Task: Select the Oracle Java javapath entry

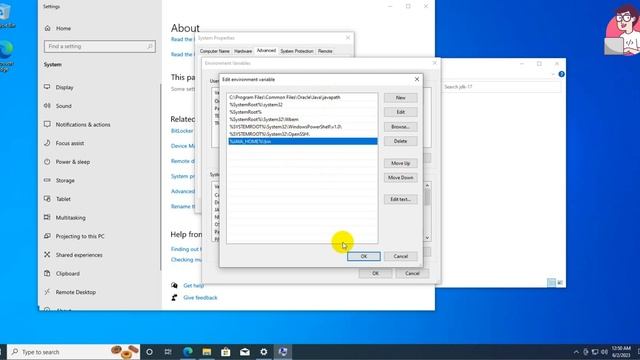Action: coord(302,97)
